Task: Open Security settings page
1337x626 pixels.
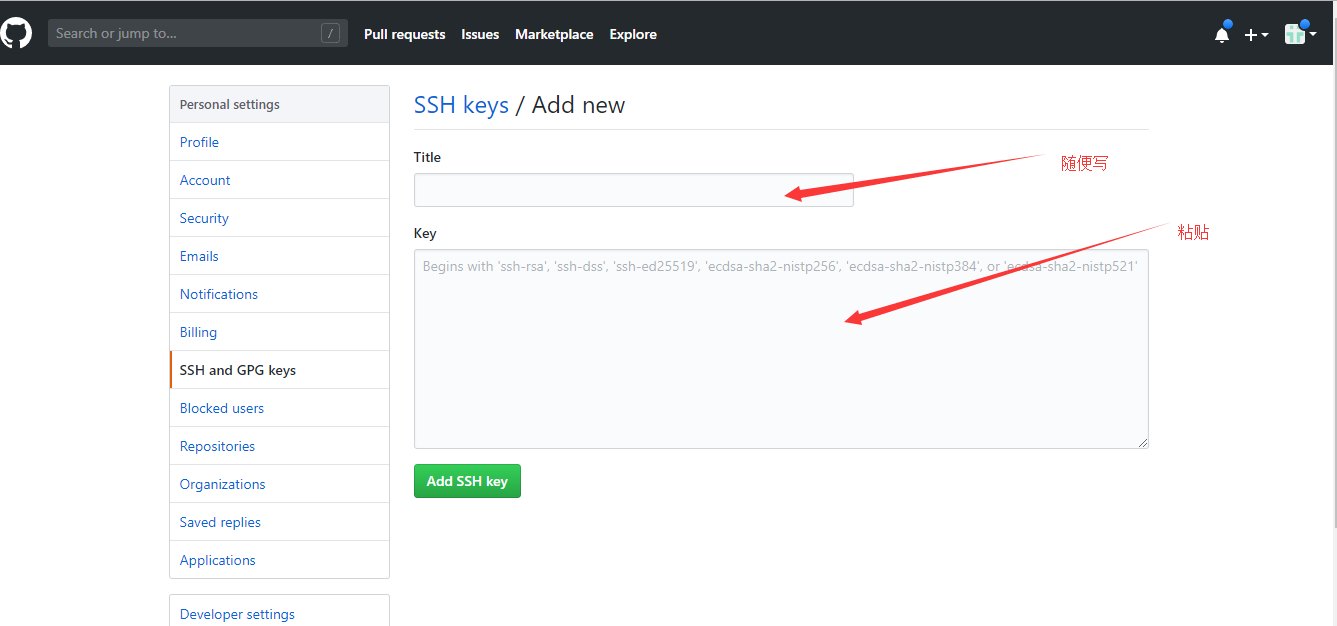Action: (x=279, y=218)
